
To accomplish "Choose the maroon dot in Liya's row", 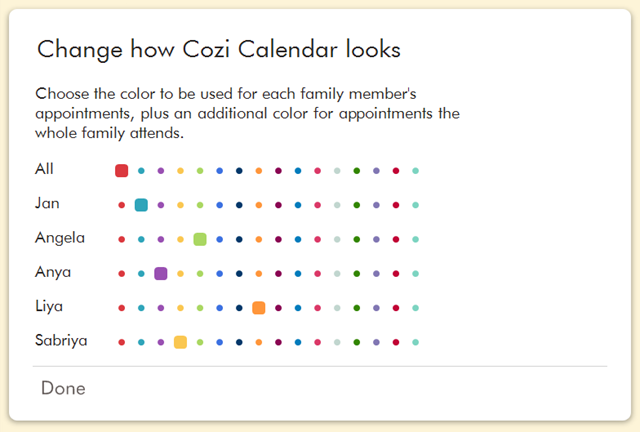I will tap(278, 308).
